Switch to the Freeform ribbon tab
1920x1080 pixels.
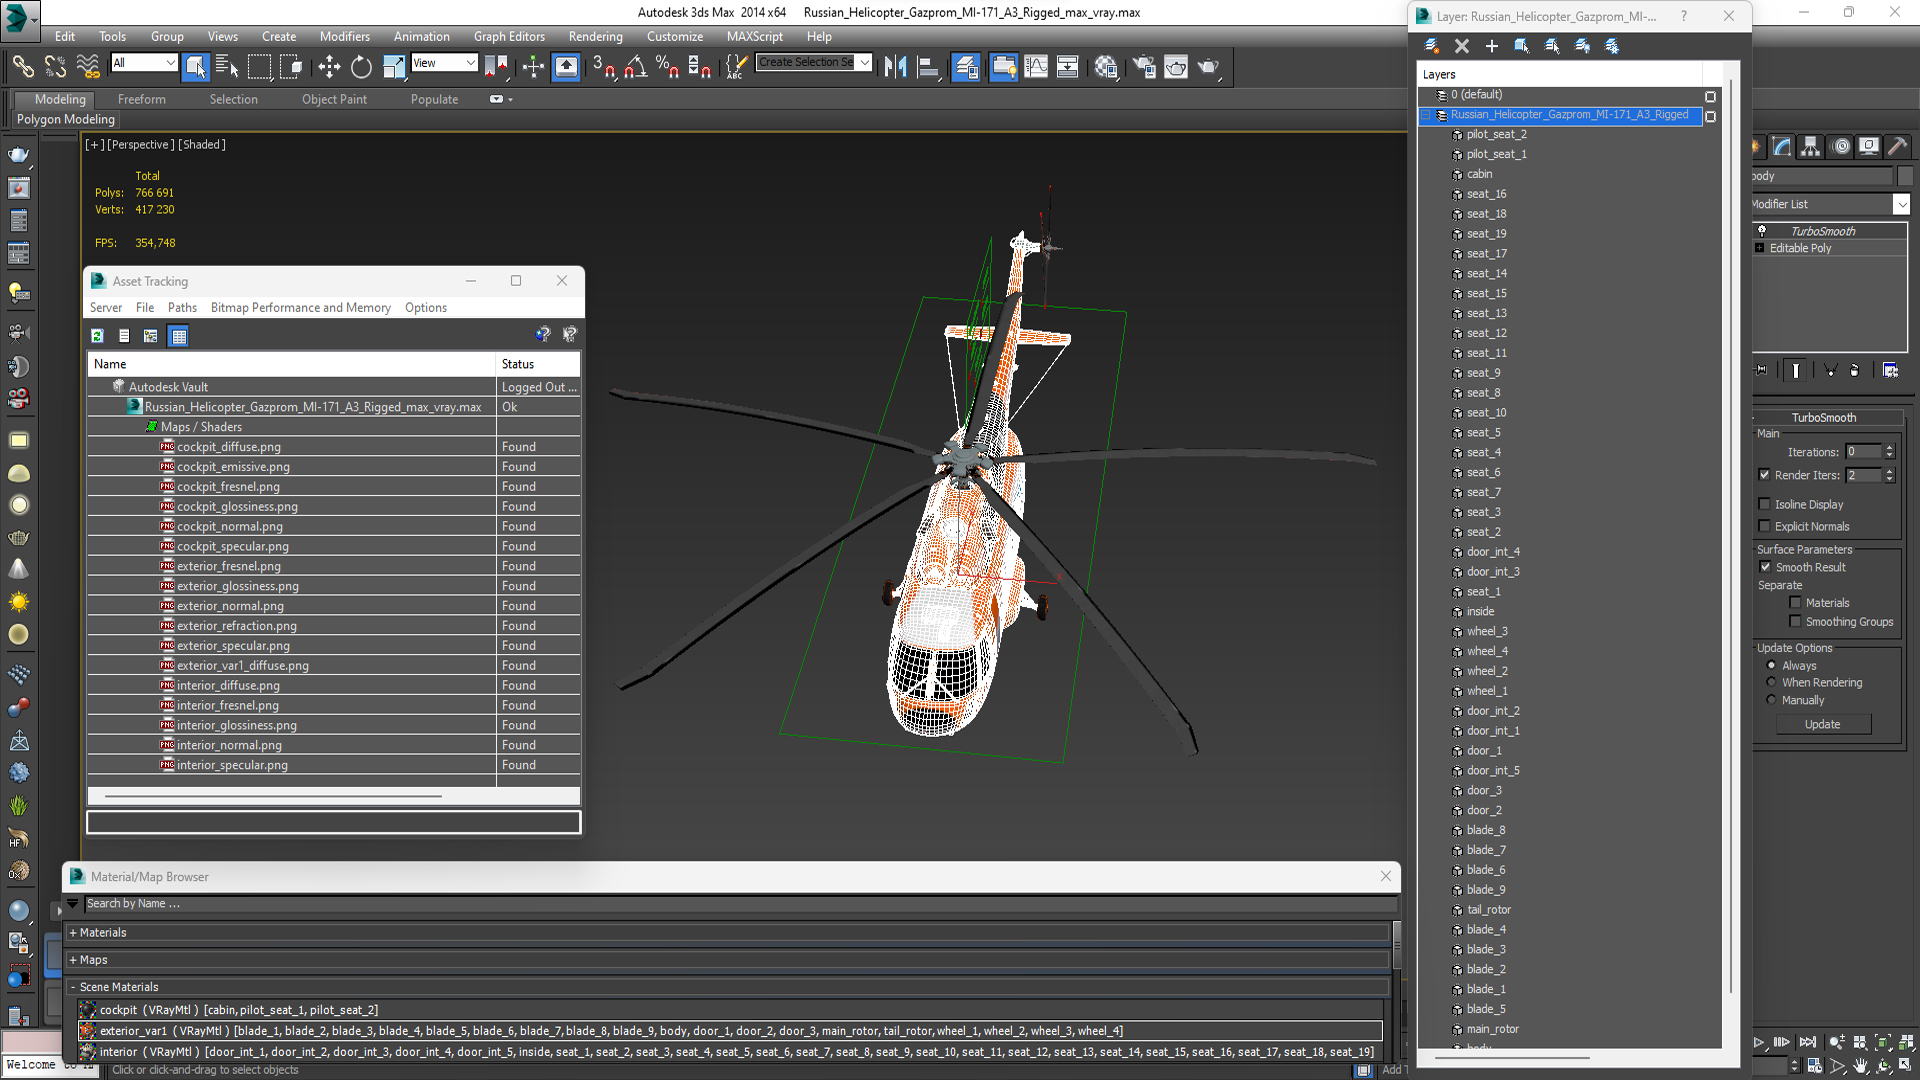[x=141, y=99]
